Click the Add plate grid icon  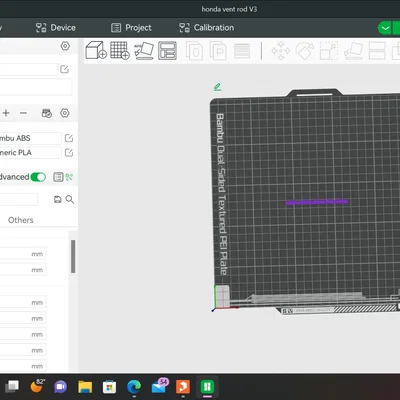pyautogui.click(x=120, y=50)
